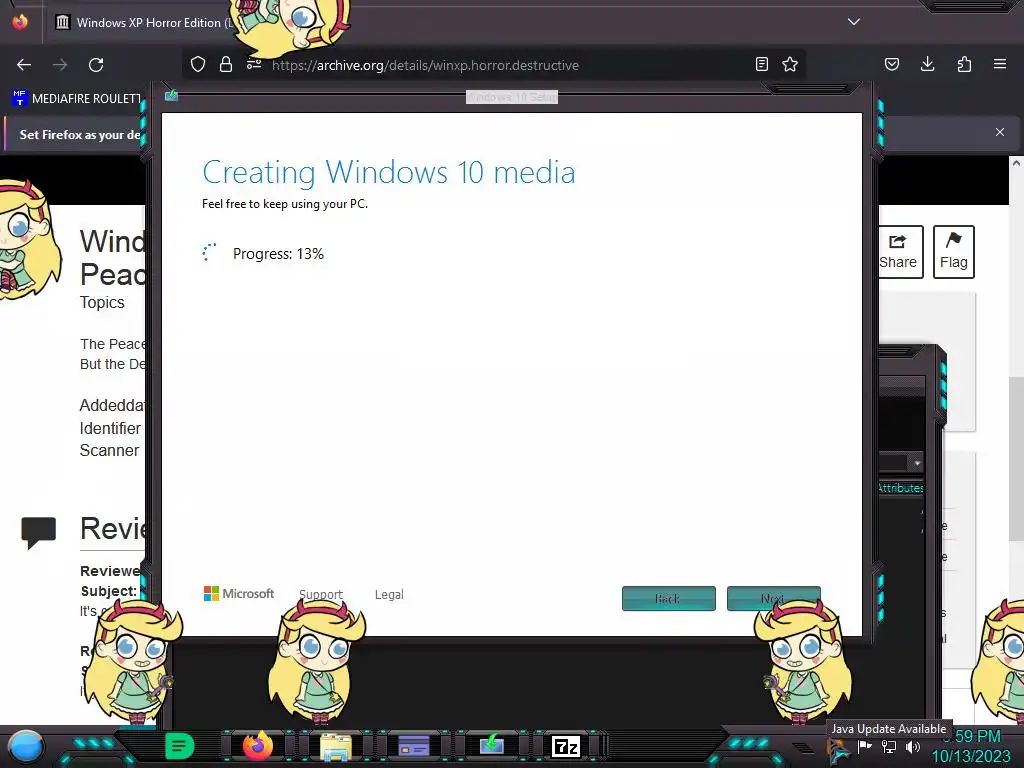This screenshot has height=768, width=1024.
Task: Bookmark this page with the star
Action: [790, 64]
